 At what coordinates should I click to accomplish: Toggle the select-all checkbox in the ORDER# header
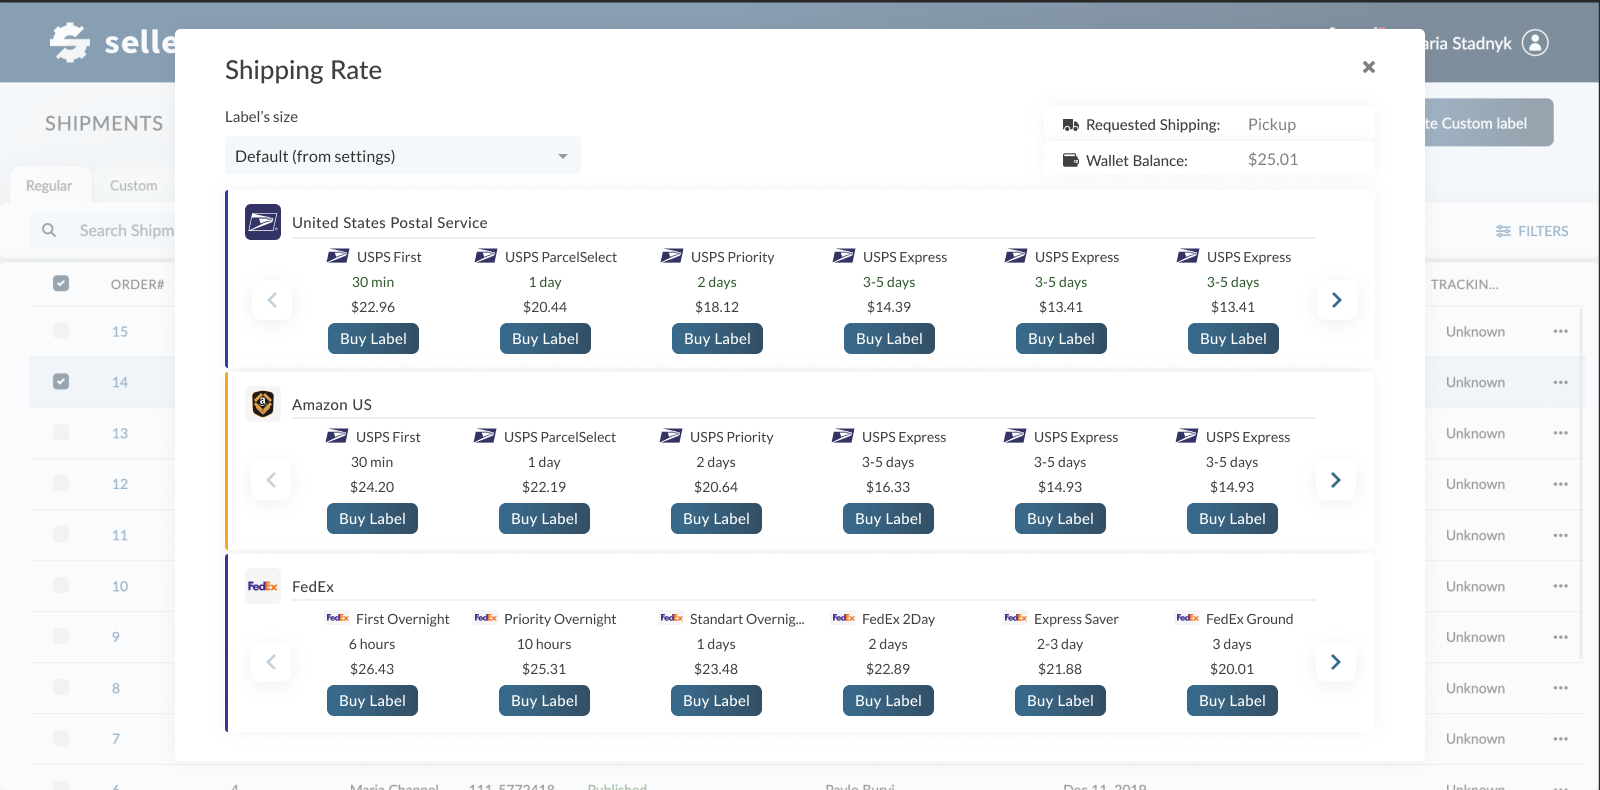[x=61, y=283]
